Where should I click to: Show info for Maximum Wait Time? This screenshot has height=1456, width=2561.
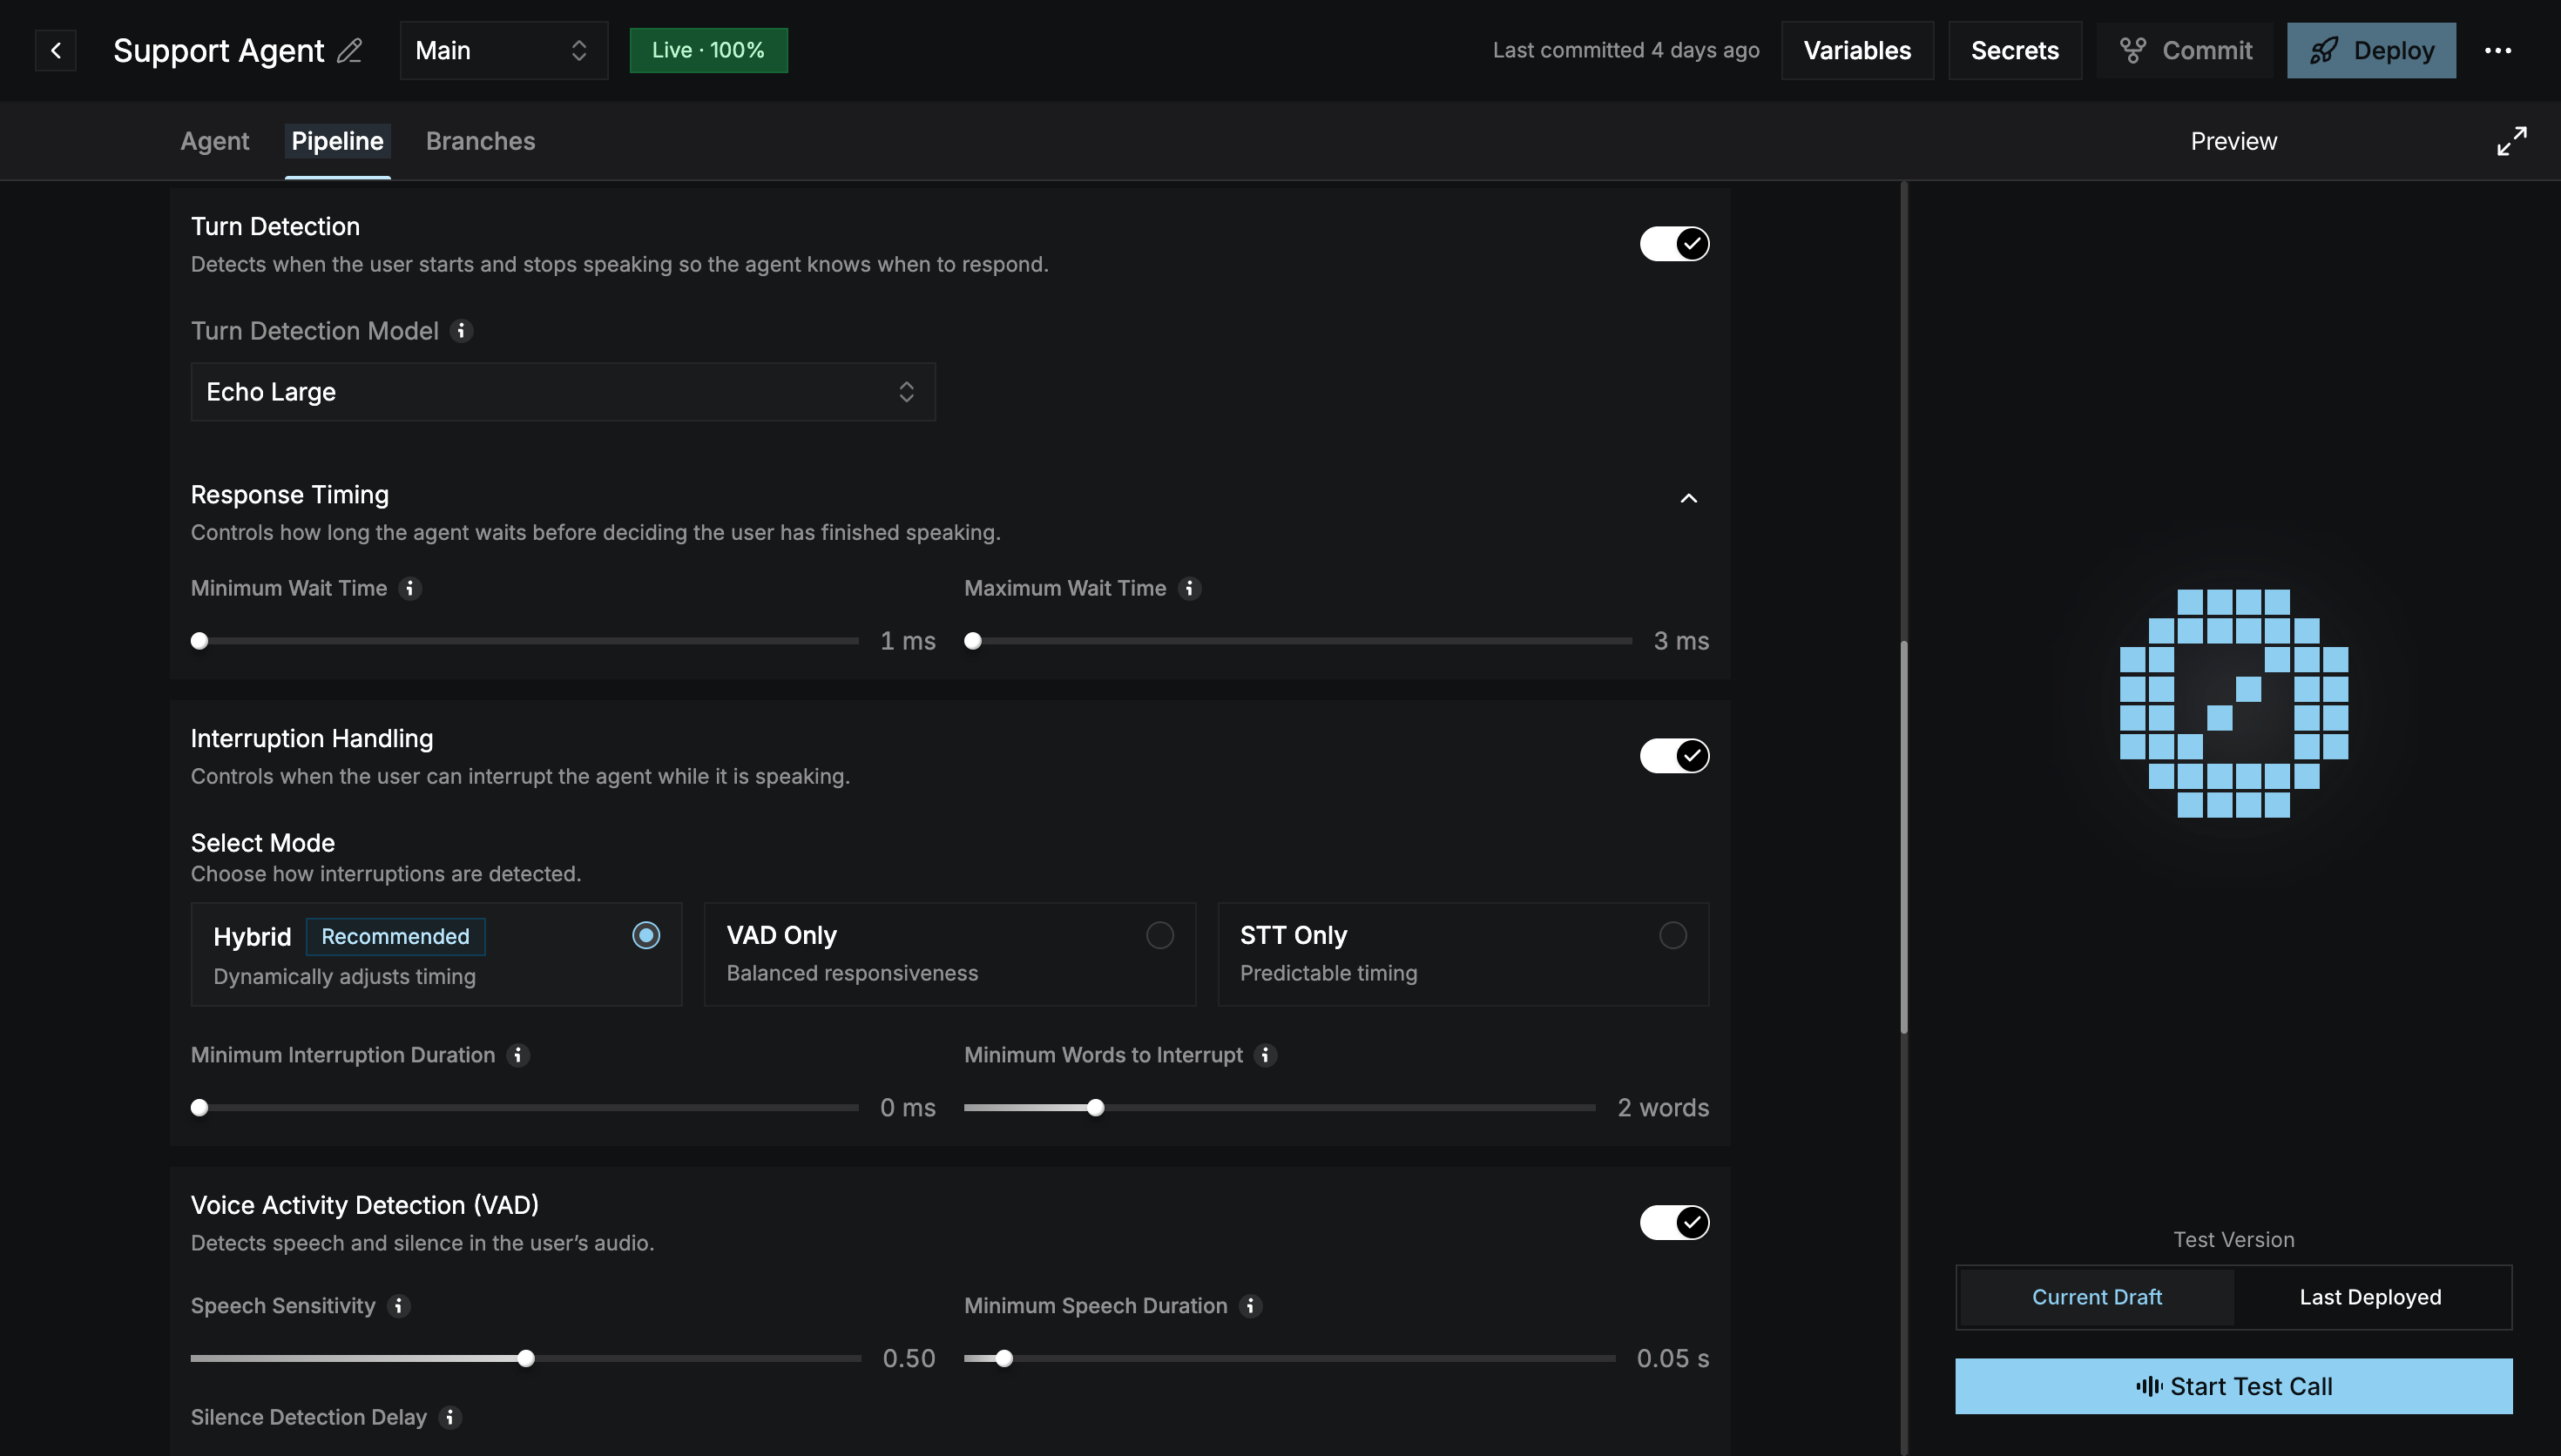[1189, 588]
